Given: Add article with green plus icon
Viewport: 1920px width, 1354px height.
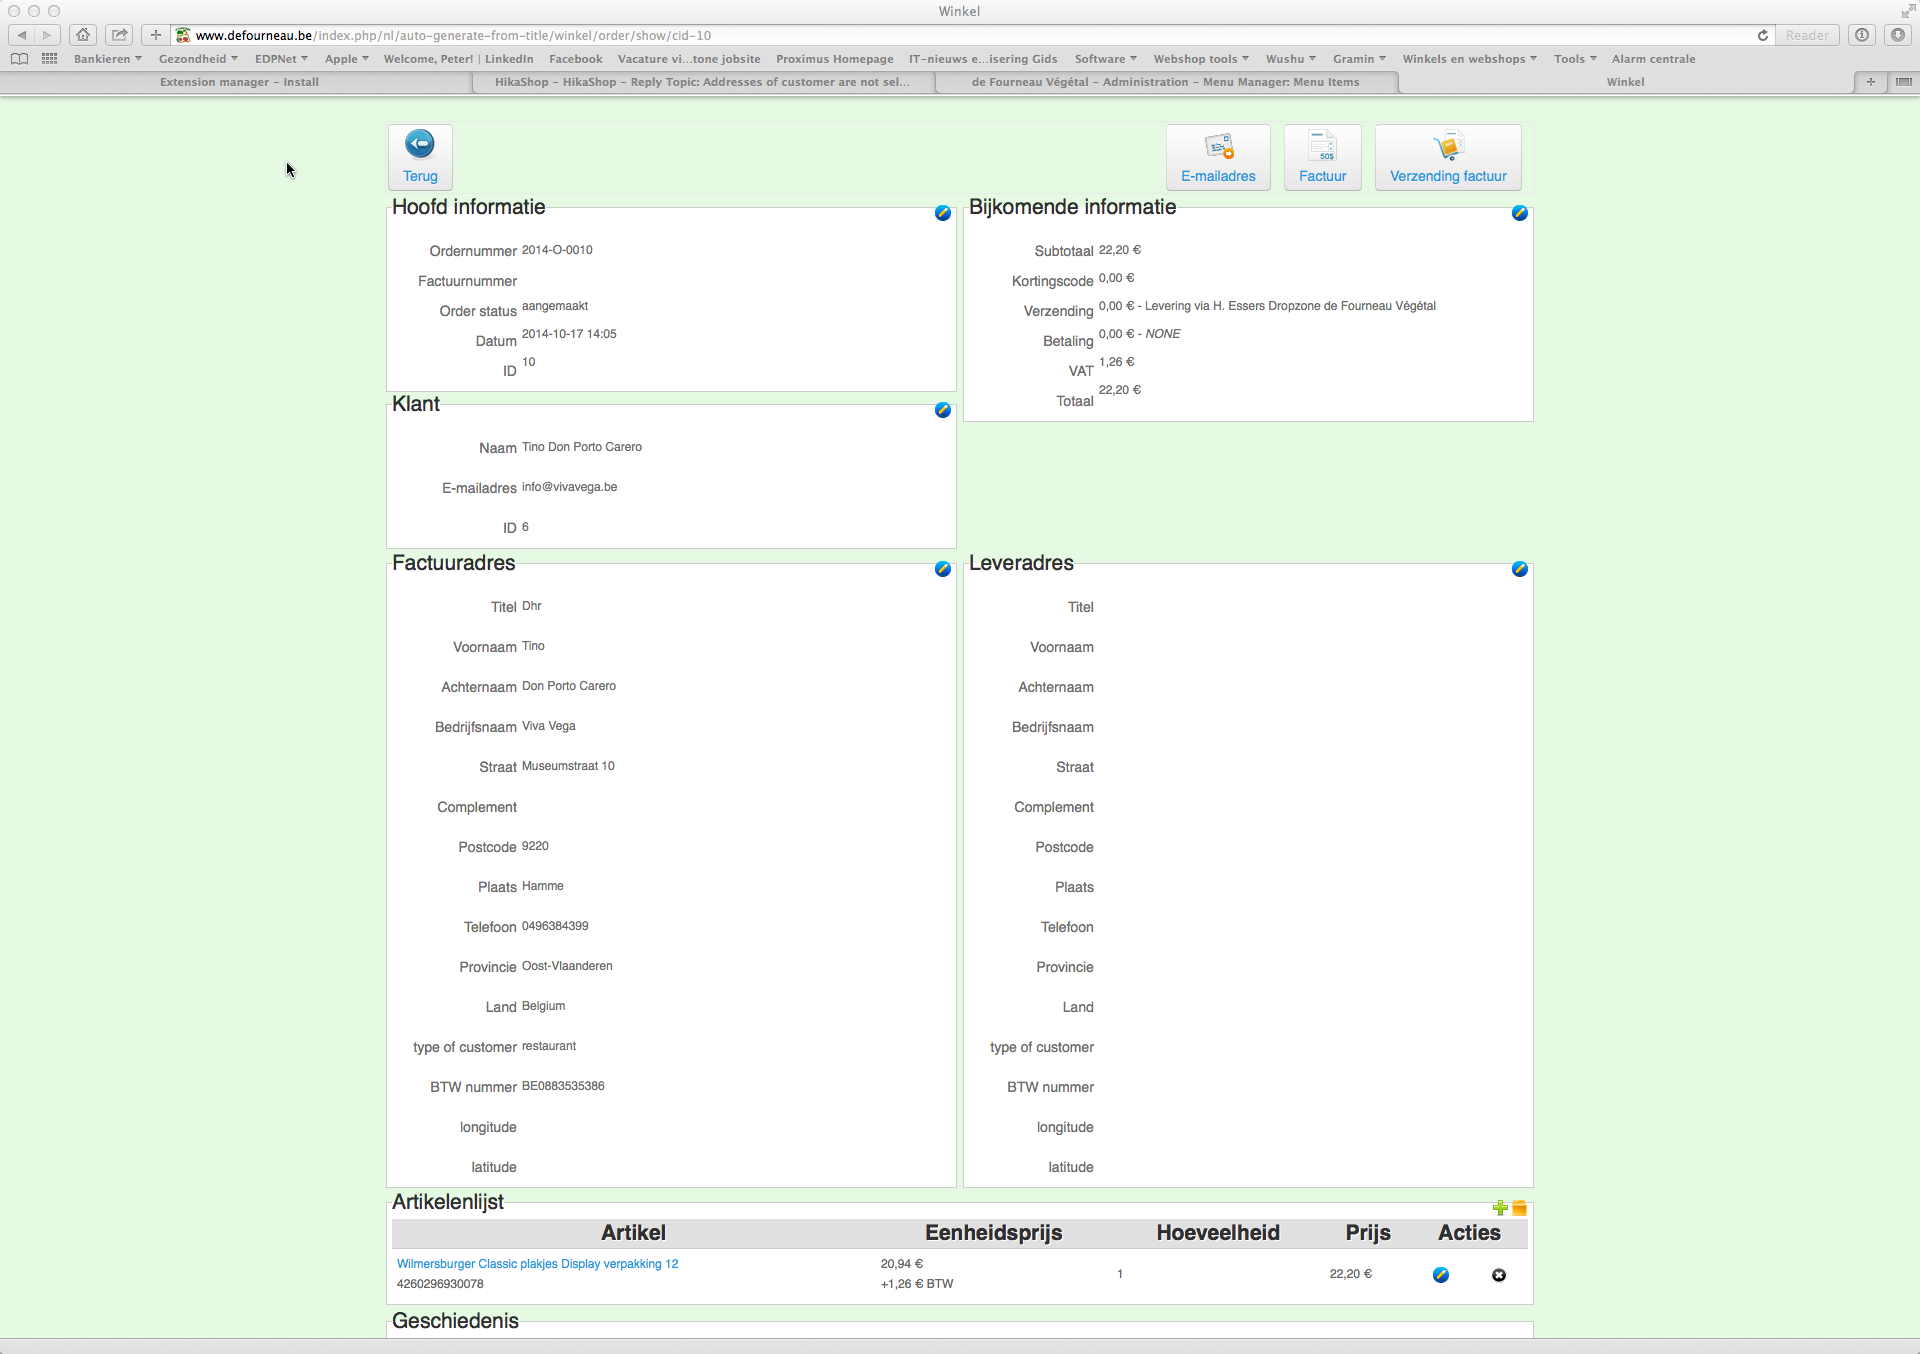Looking at the screenshot, I should coord(1499,1208).
